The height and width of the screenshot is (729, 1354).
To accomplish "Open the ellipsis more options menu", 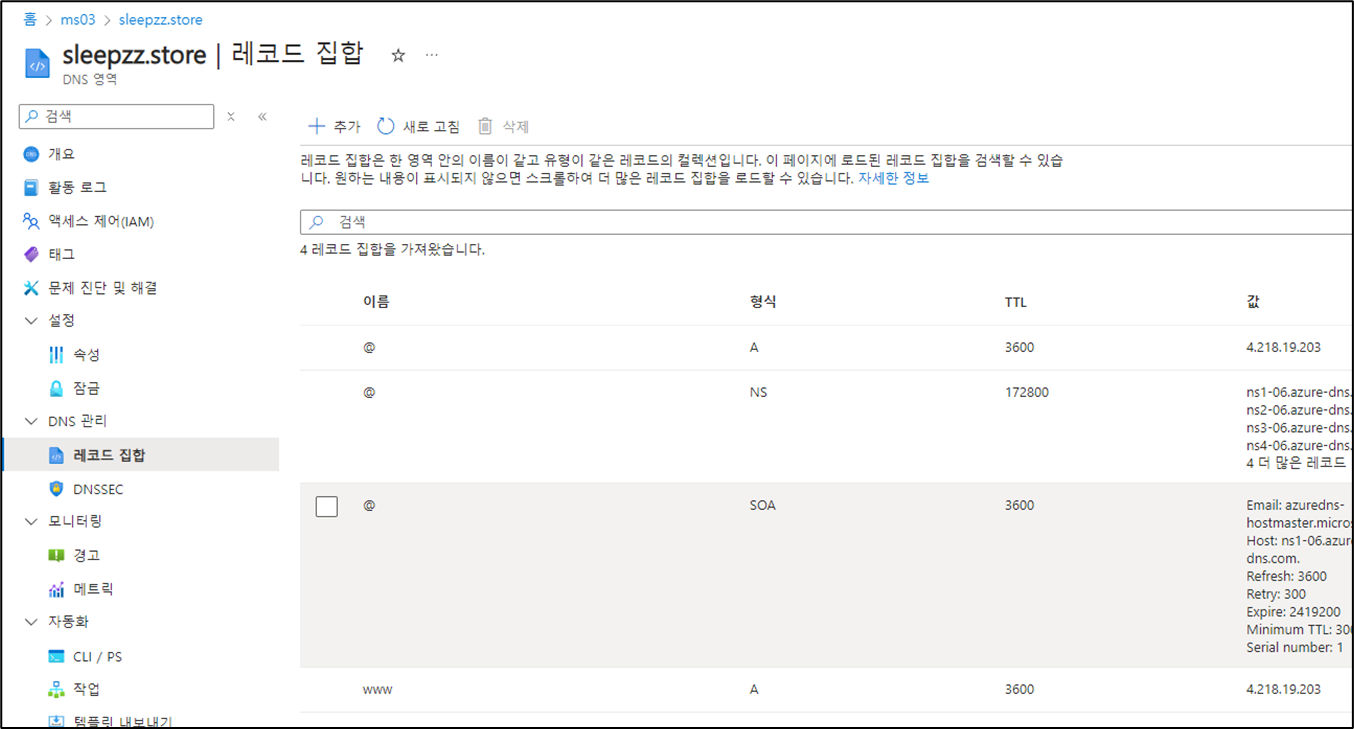I will click(431, 55).
